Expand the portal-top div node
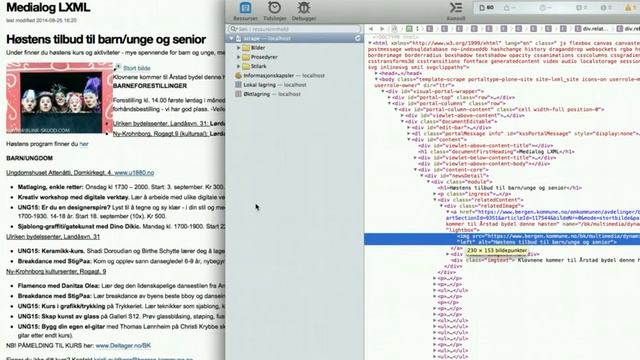The height and width of the screenshot is (360, 640). pos(389,98)
